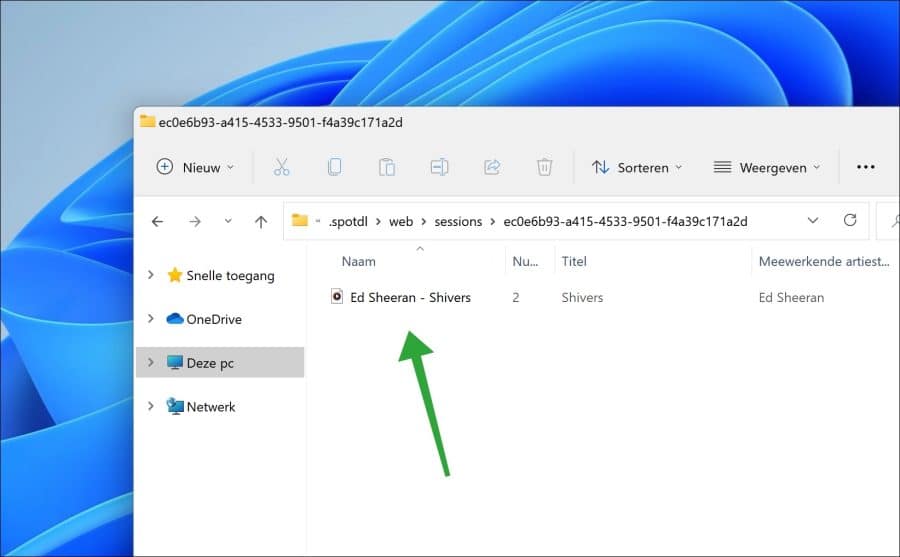Viewport: 900px width, 557px height.
Task: Expand the Deze pc tree node
Action: click(x=150, y=362)
